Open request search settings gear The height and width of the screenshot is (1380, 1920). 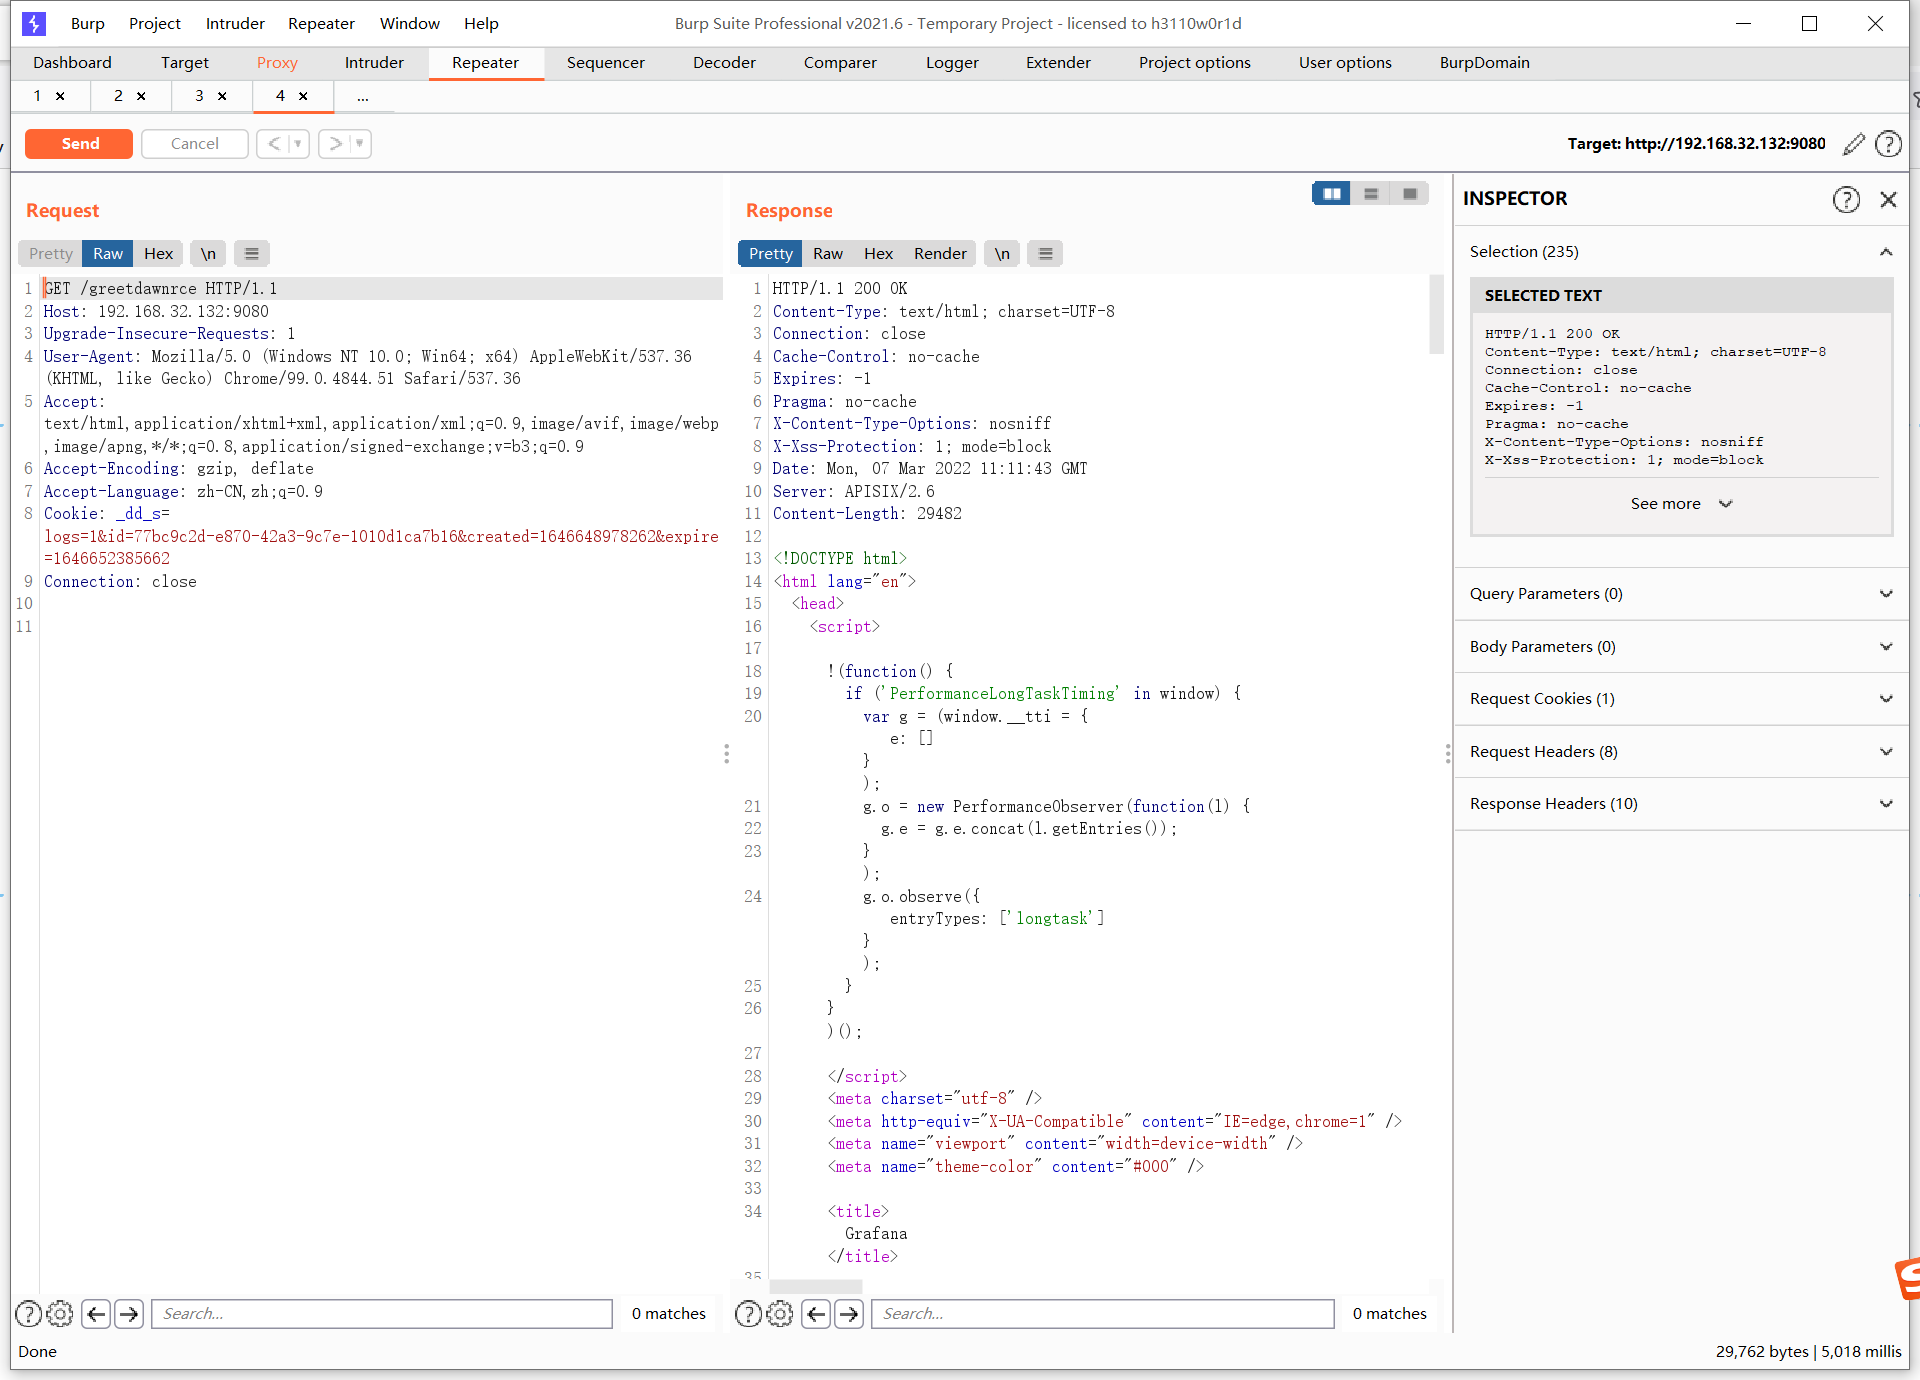click(60, 1314)
